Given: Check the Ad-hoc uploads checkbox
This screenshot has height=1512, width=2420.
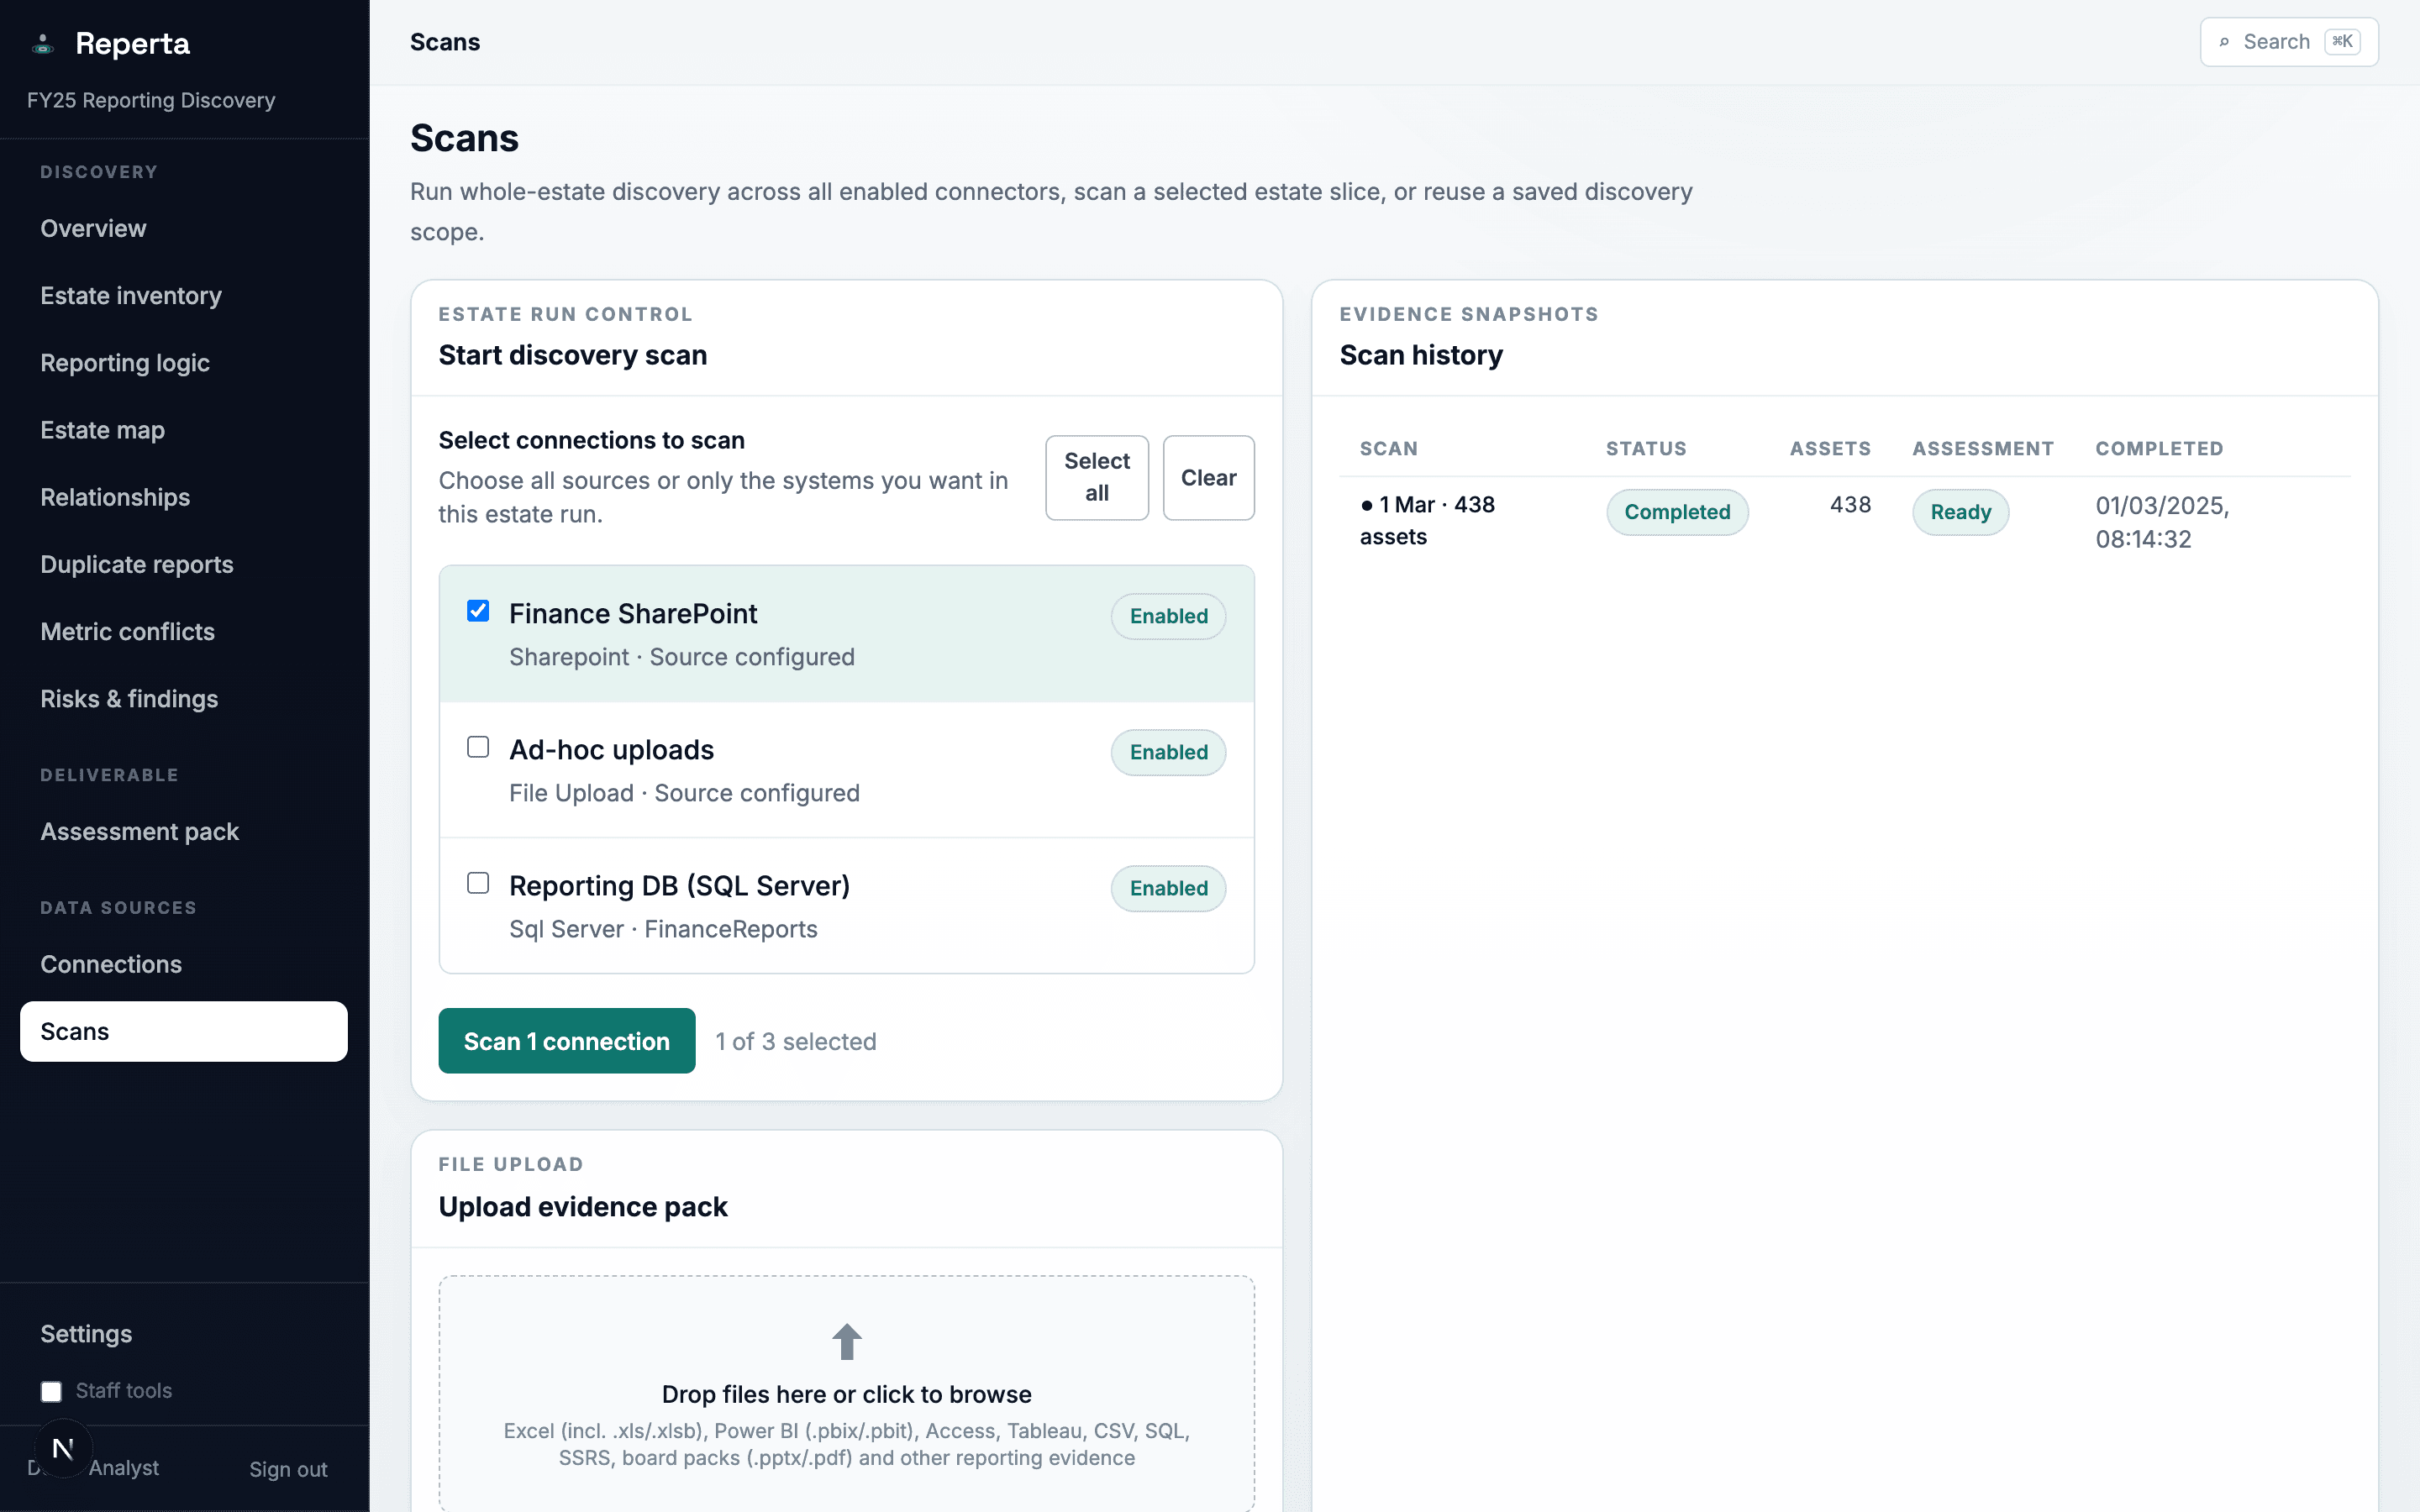Looking at the screenshot, I should tap(478, 747).
